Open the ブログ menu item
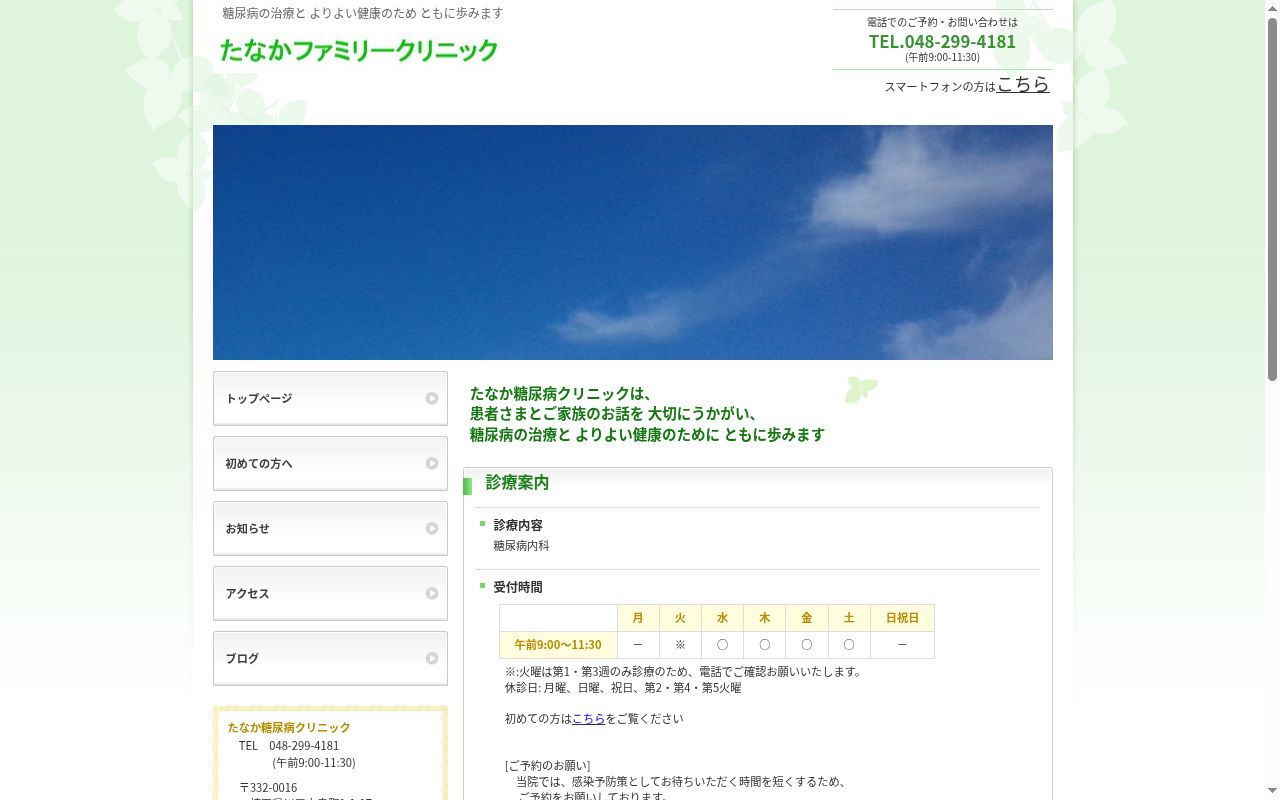 (330, 658)
